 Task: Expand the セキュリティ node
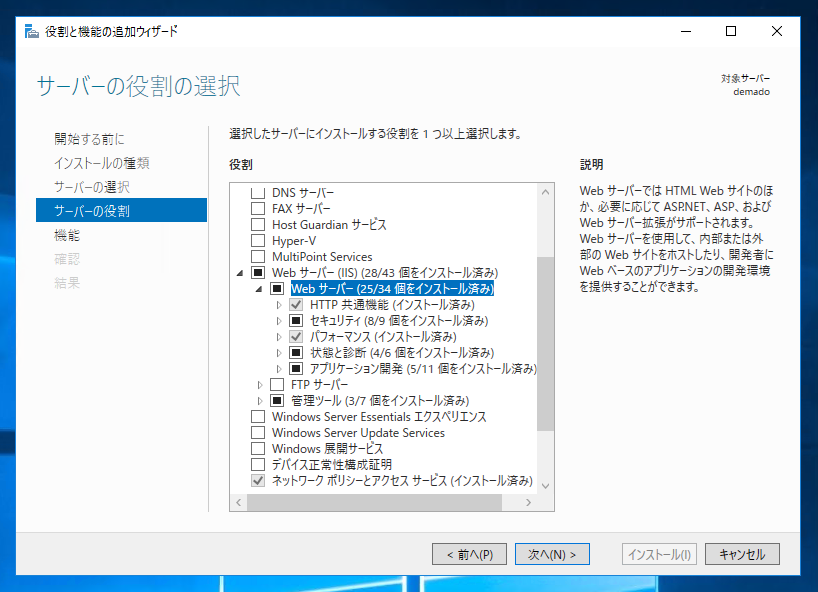point(279,321)
